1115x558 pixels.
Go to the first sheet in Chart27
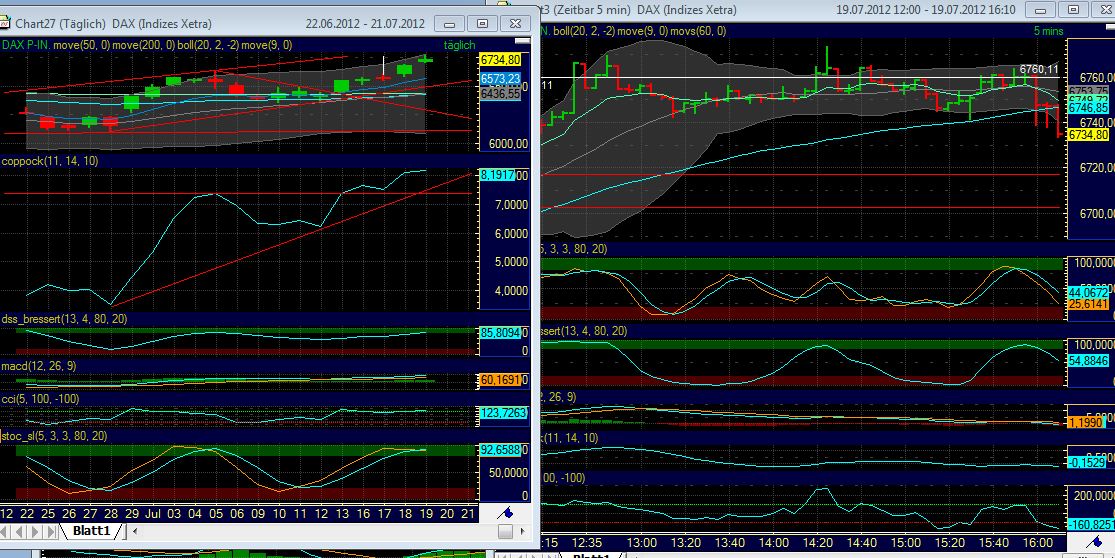6,532
